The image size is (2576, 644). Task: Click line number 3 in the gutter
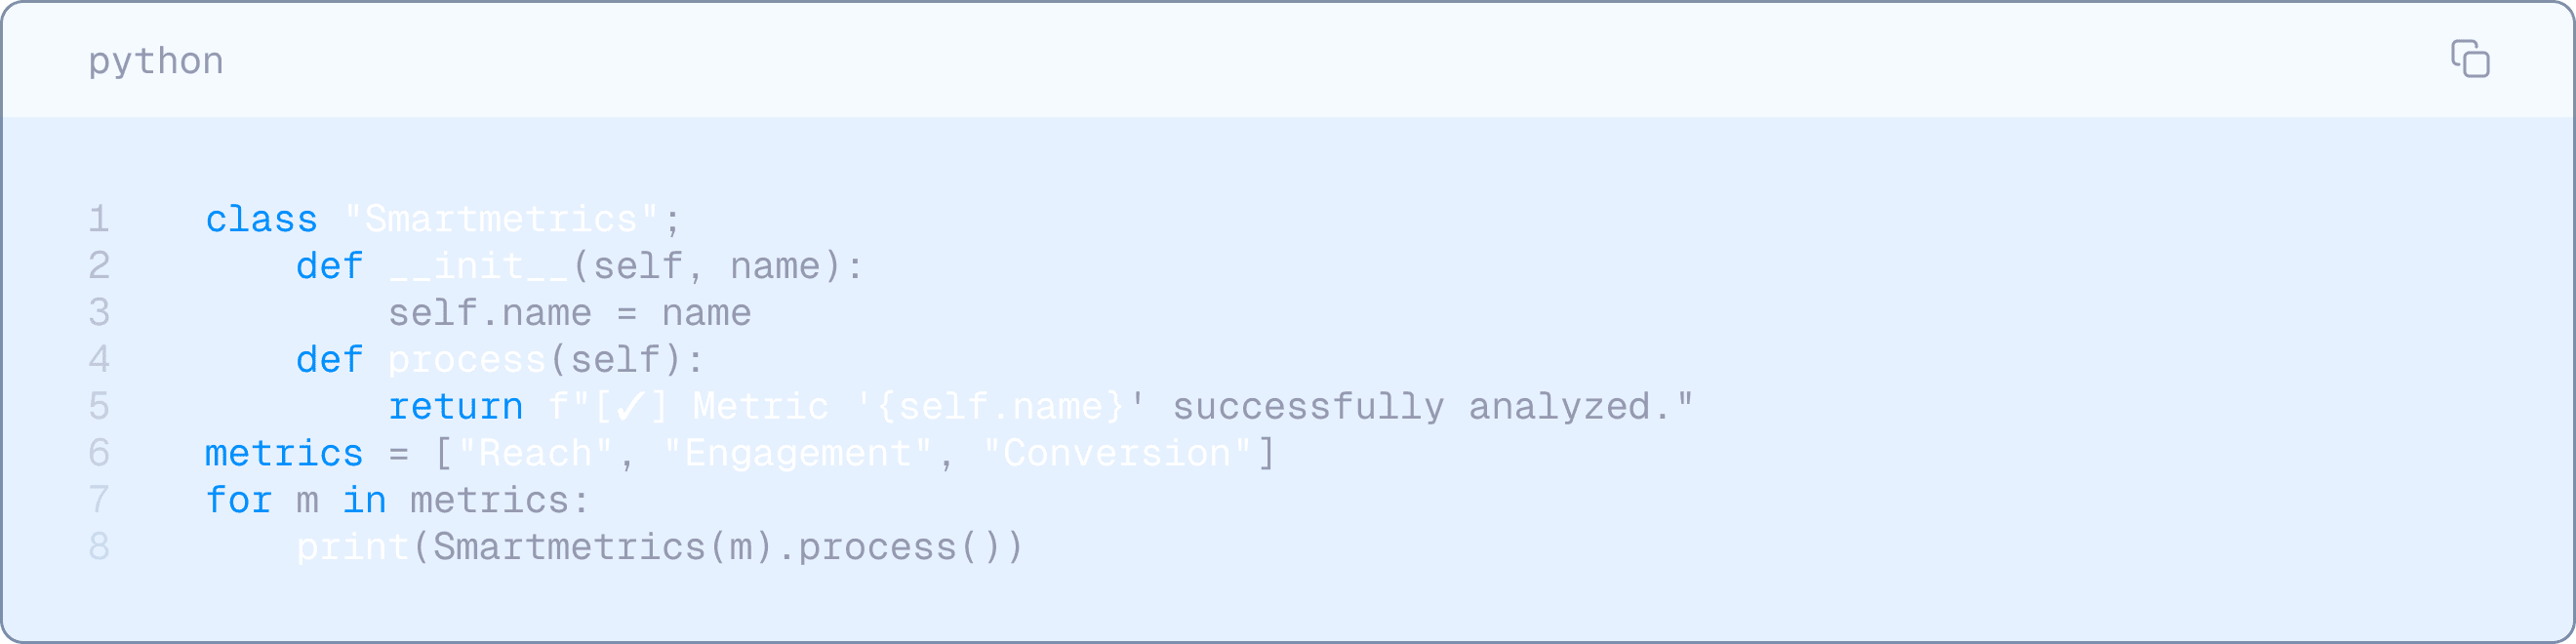[99, 313]
